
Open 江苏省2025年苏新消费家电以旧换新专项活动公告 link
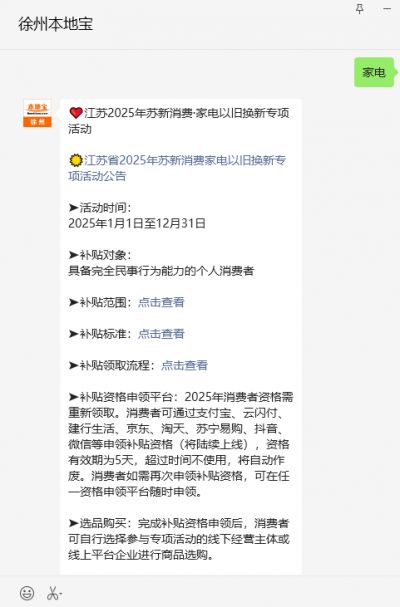tap(177, 168)
